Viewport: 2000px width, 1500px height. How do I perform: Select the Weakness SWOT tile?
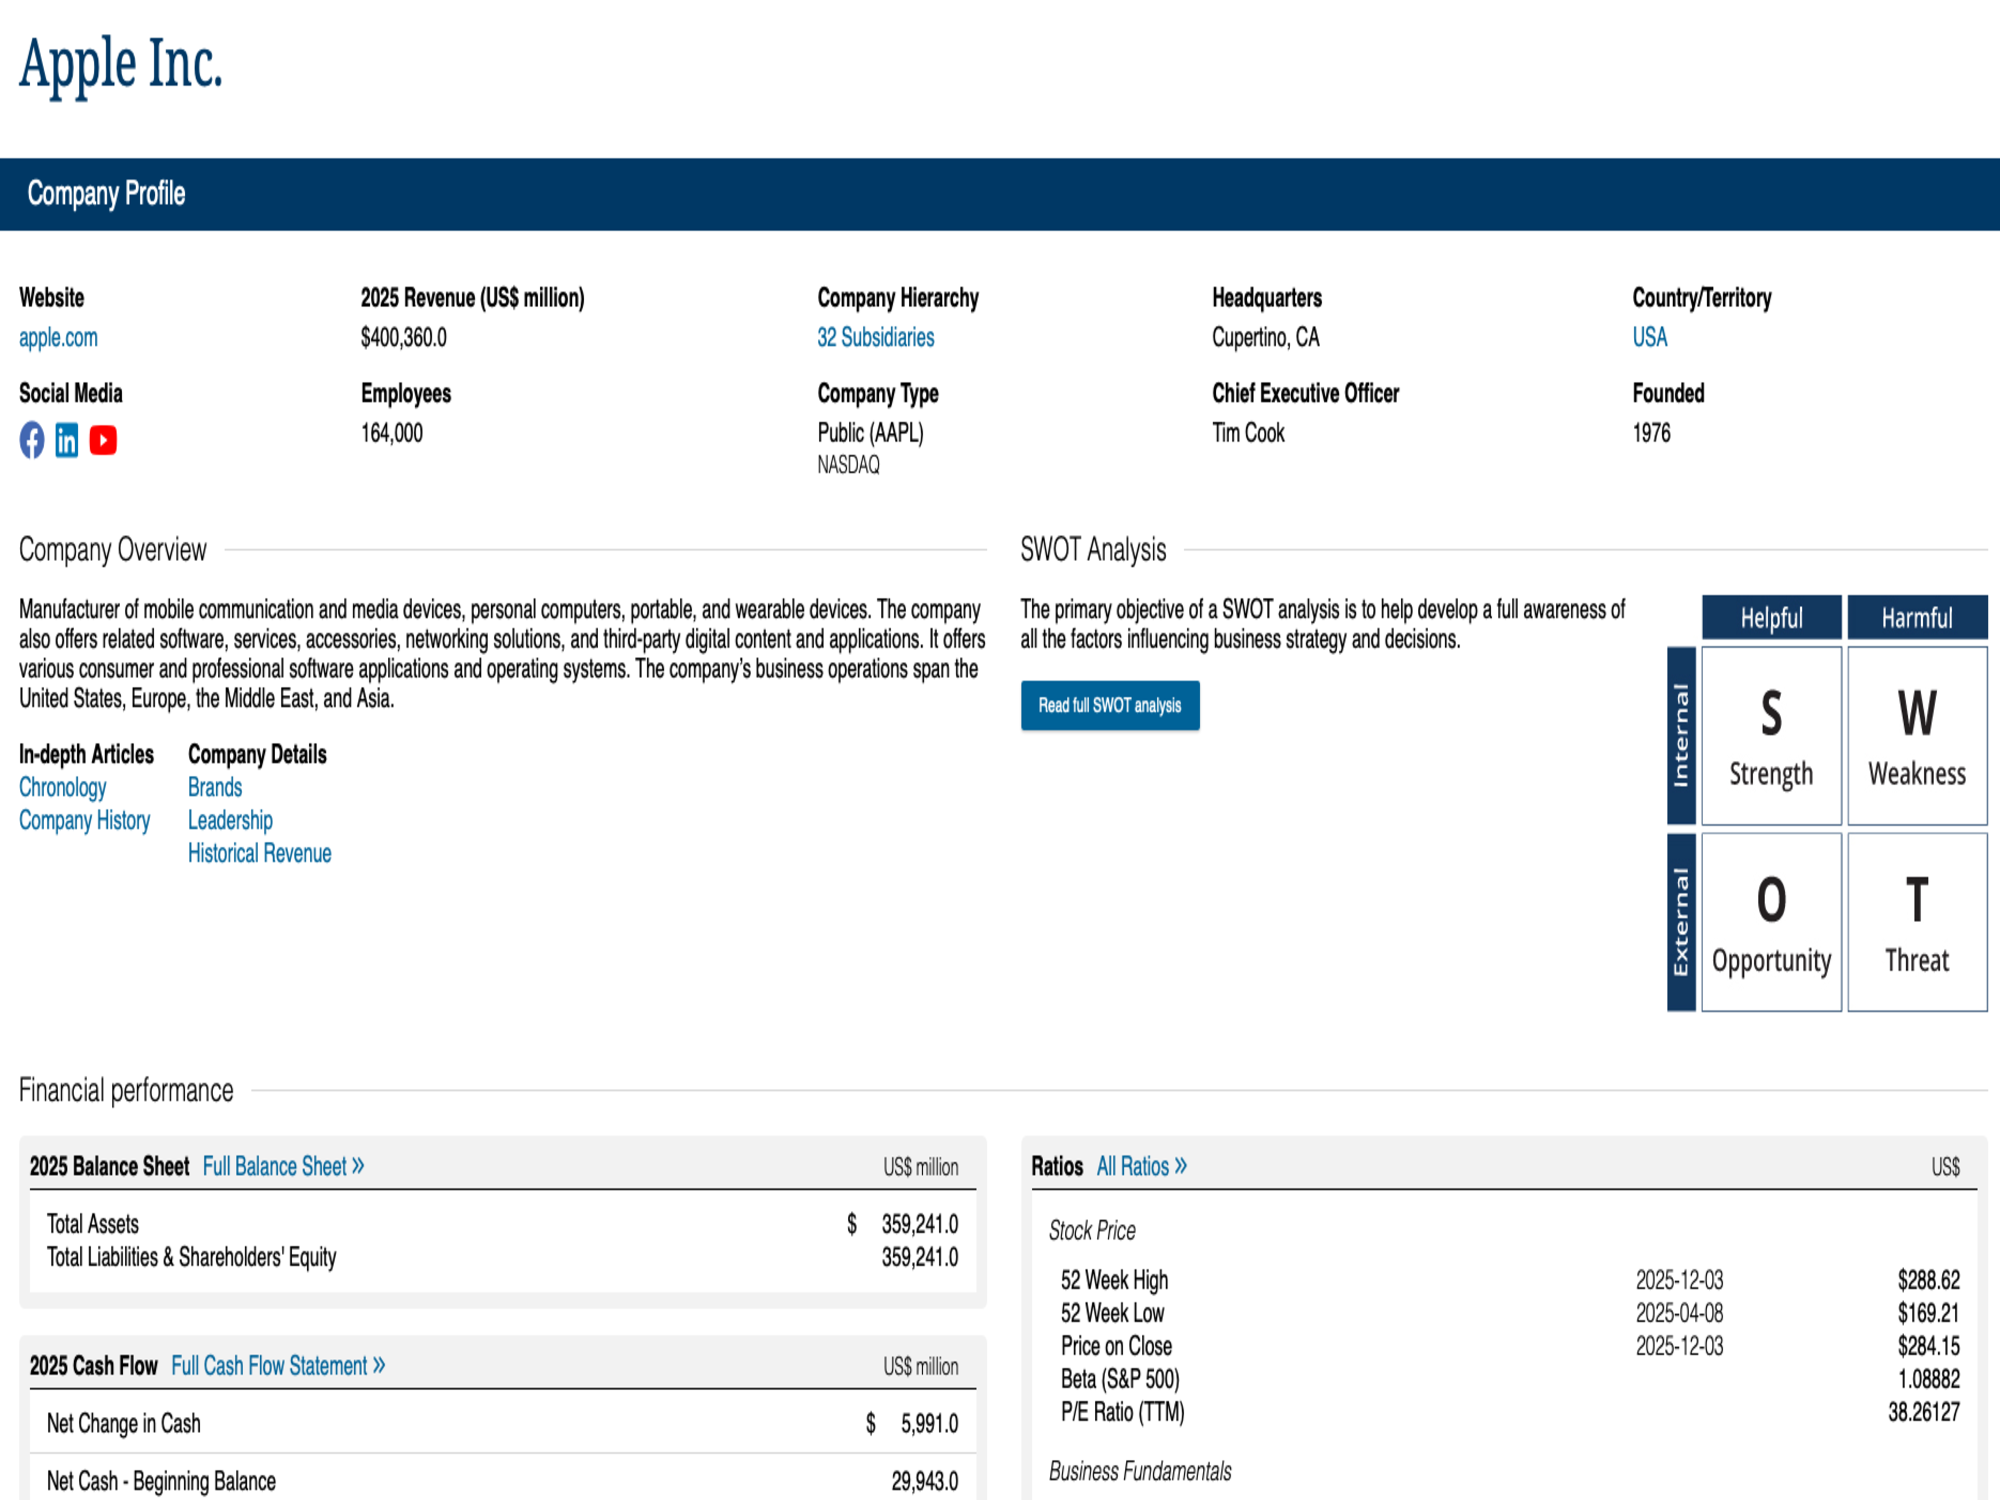tap(1917, 736)
